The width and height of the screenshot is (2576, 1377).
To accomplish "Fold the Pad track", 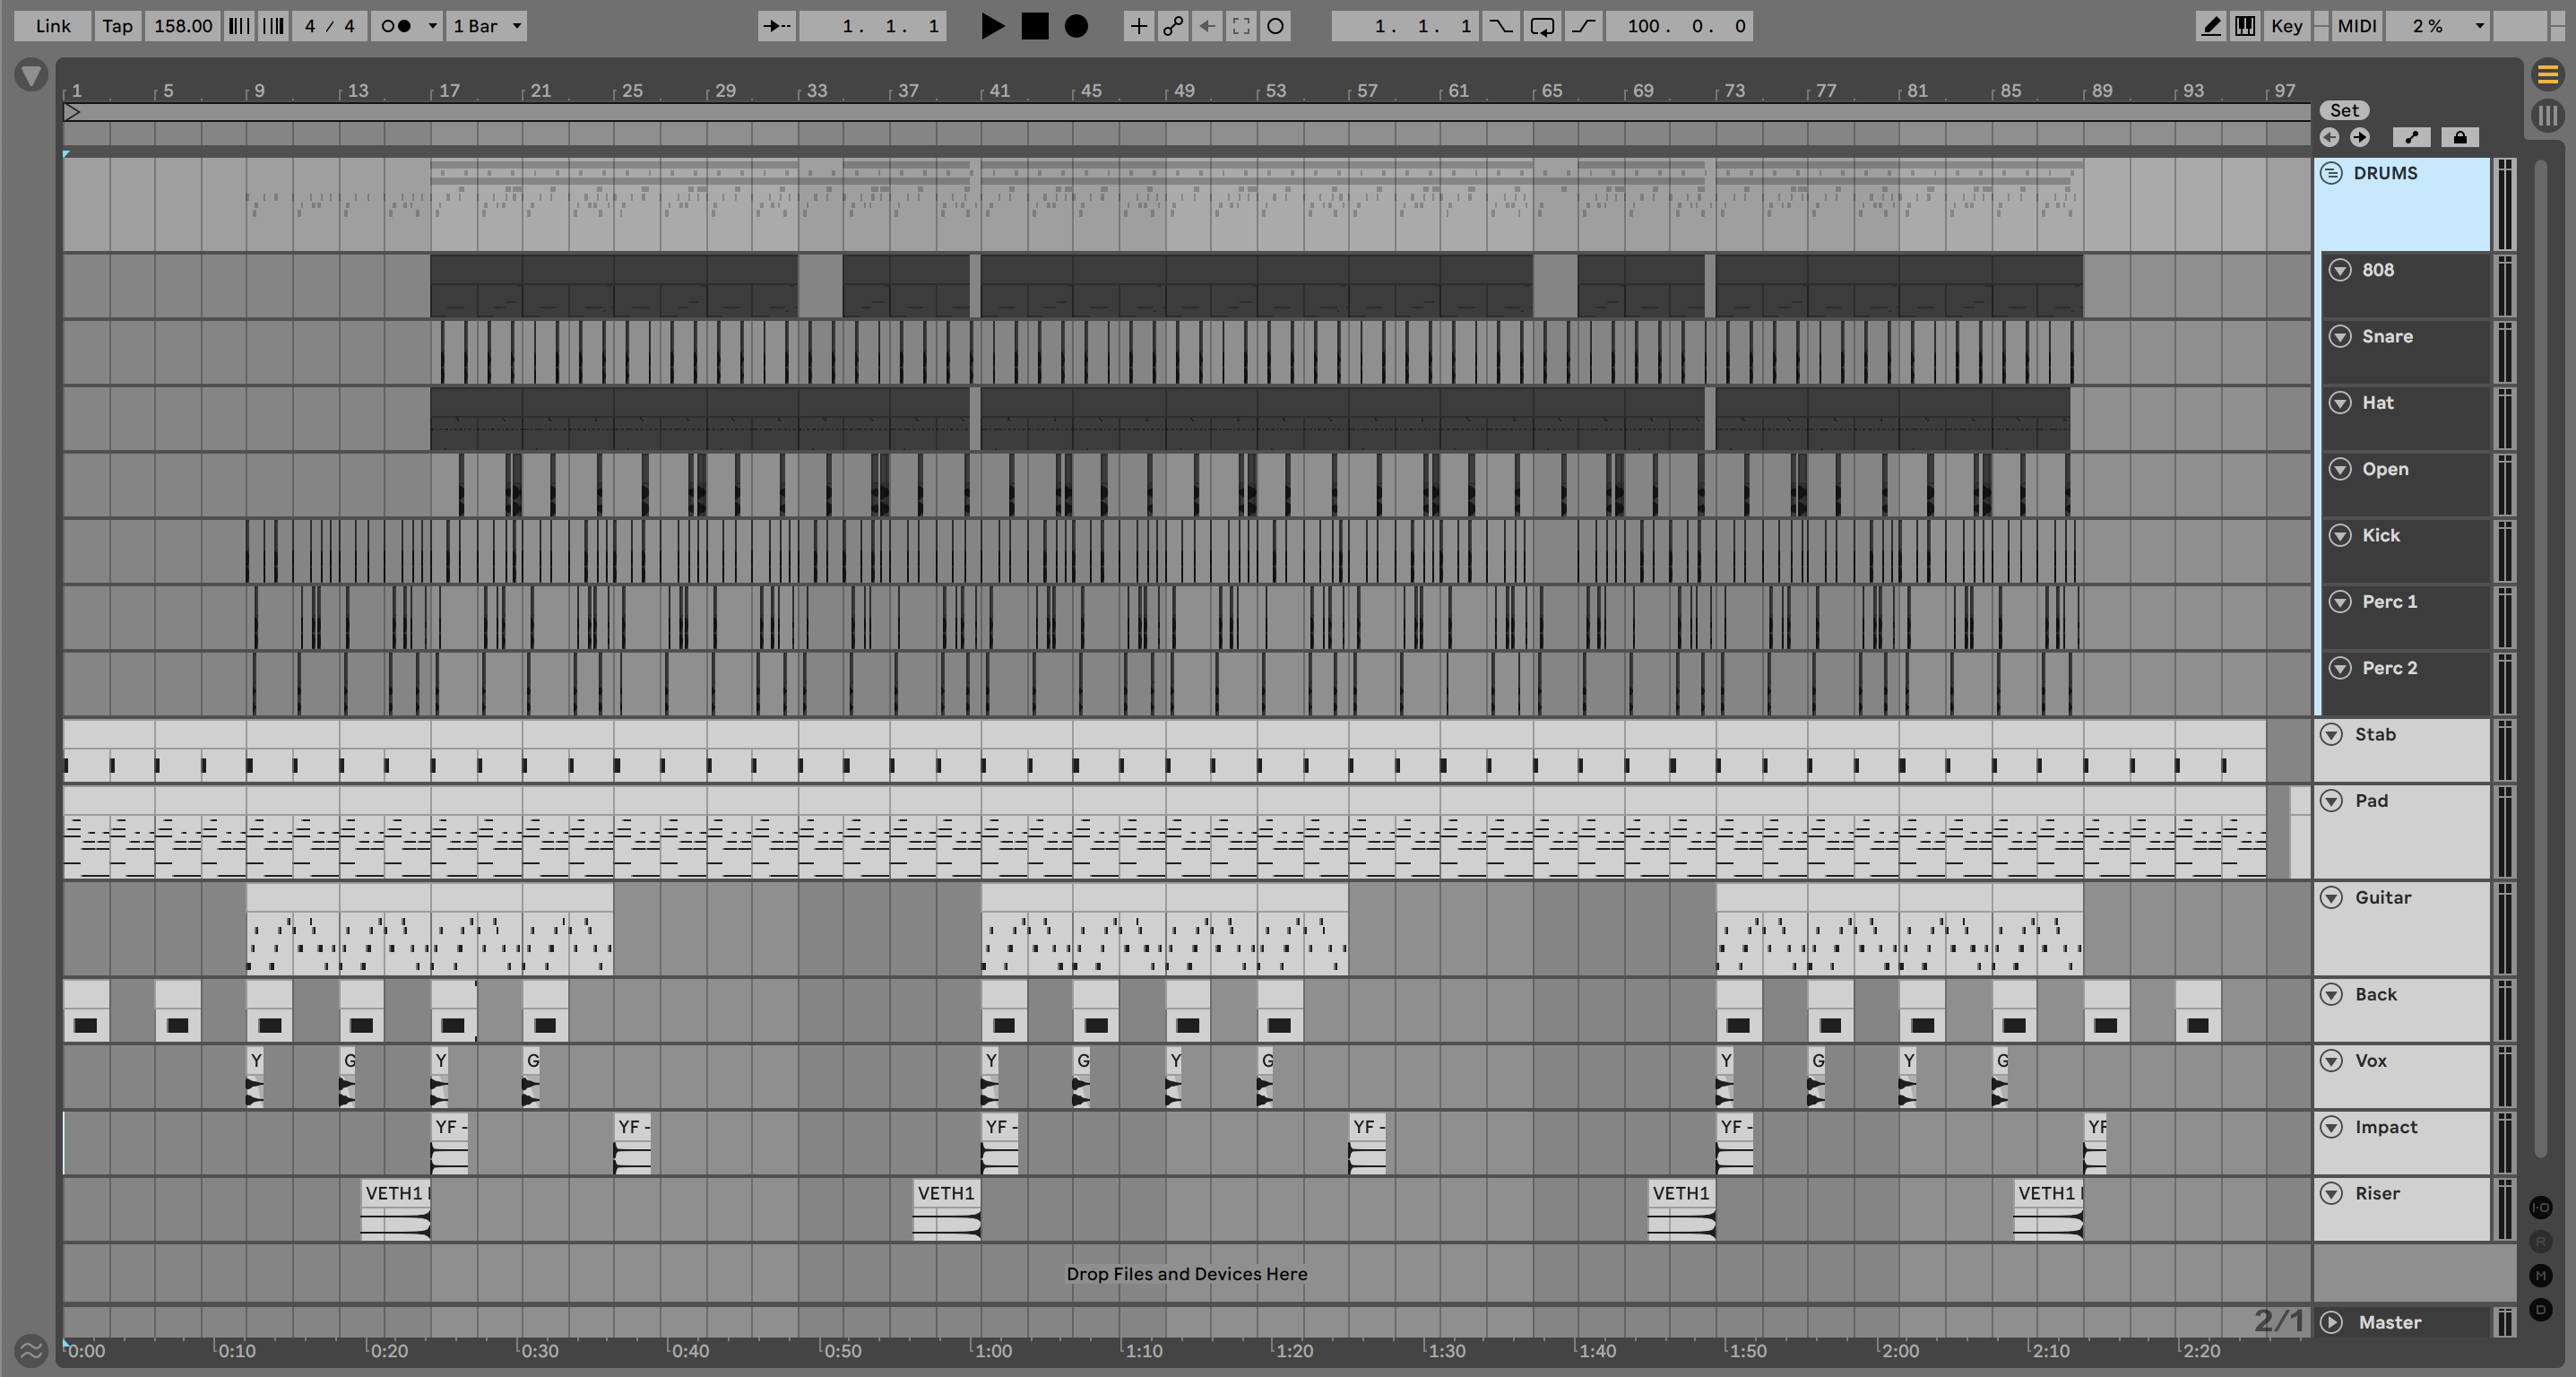I will [x=2331, y=800].
